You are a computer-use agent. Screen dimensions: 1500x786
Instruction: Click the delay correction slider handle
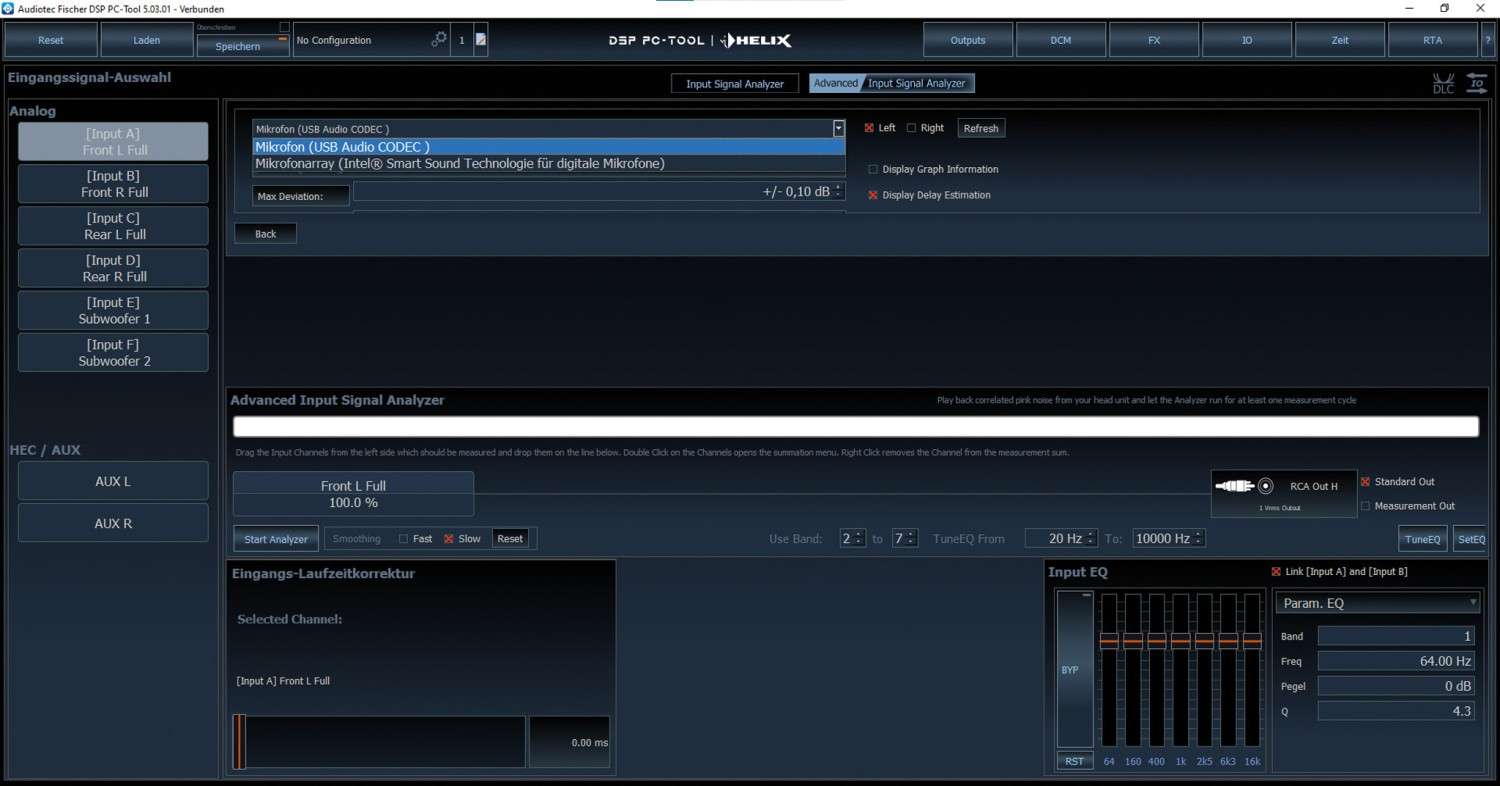[240, 742]
